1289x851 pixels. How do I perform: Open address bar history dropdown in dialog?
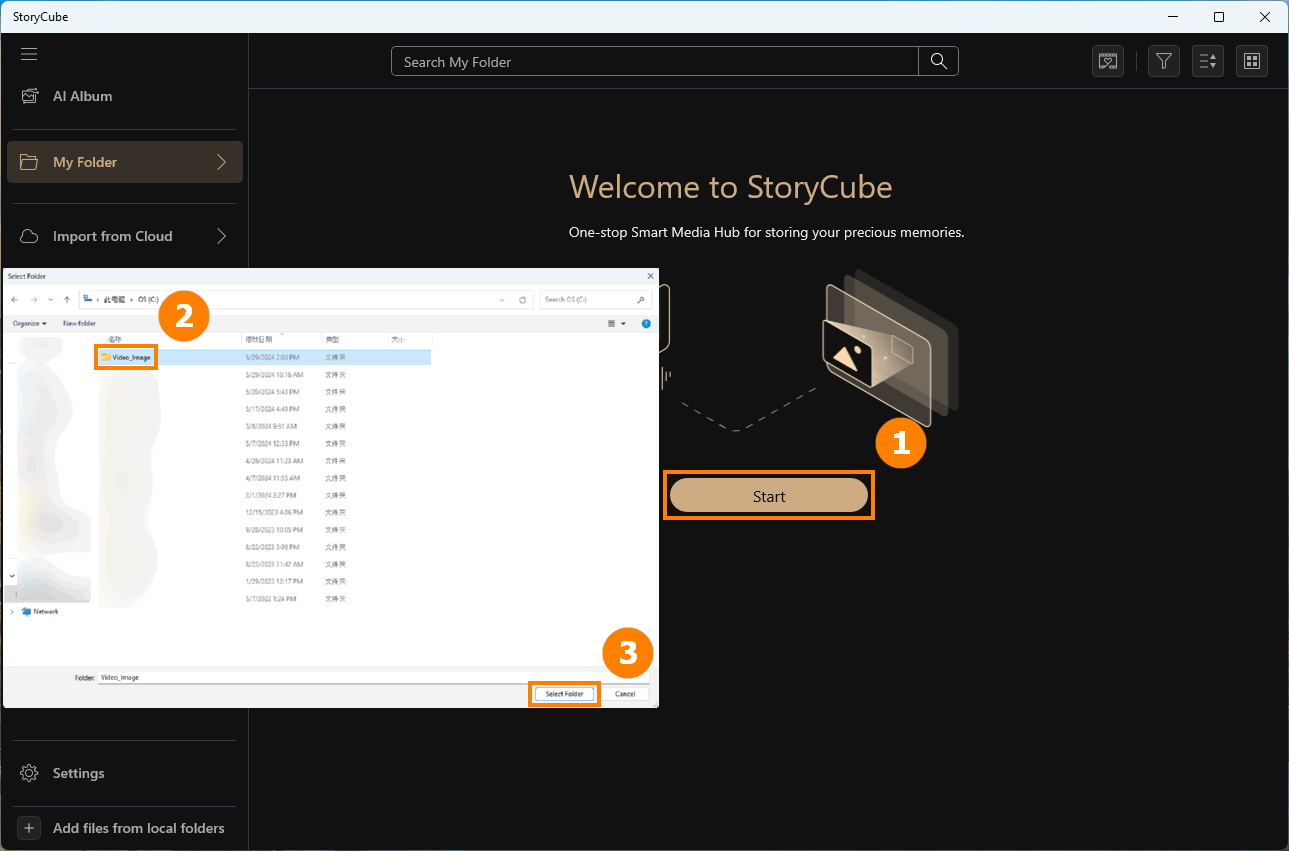502,299
